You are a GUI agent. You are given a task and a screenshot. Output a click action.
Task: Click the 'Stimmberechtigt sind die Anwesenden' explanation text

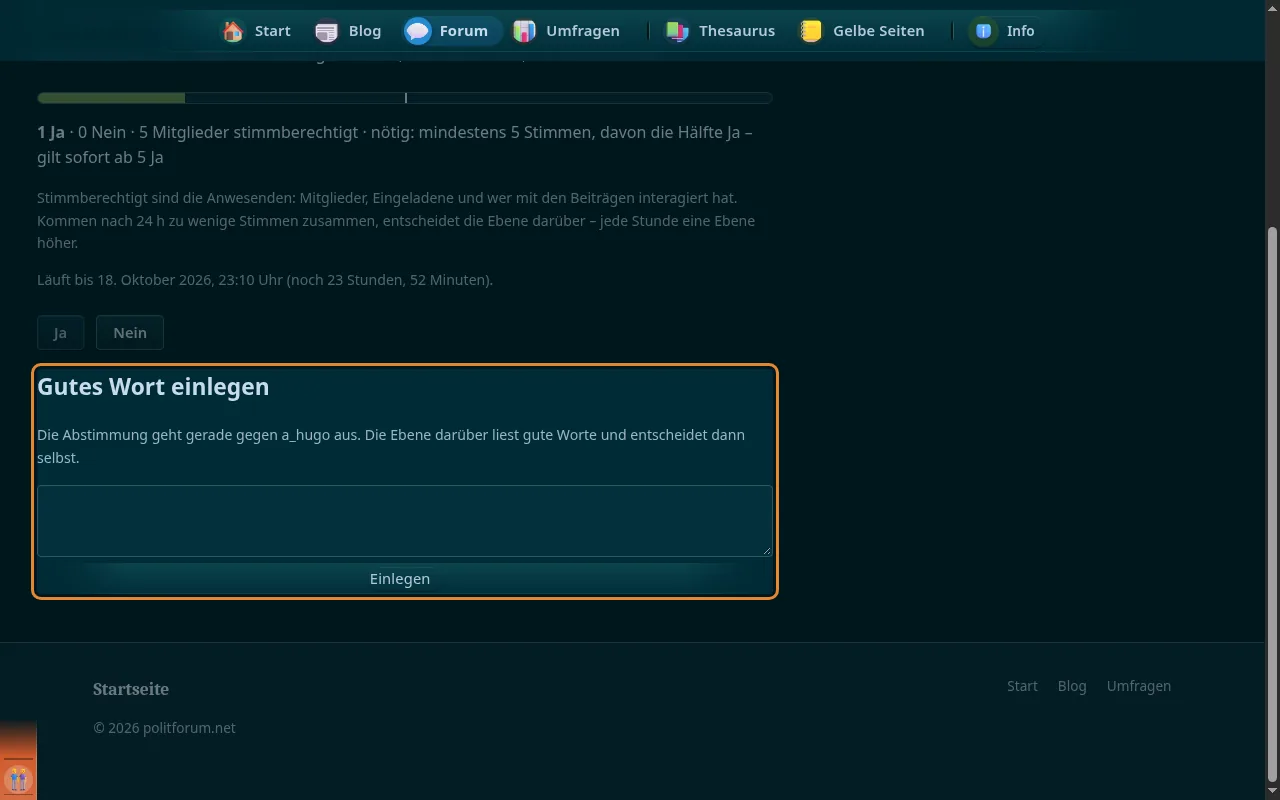pos(396,220)
